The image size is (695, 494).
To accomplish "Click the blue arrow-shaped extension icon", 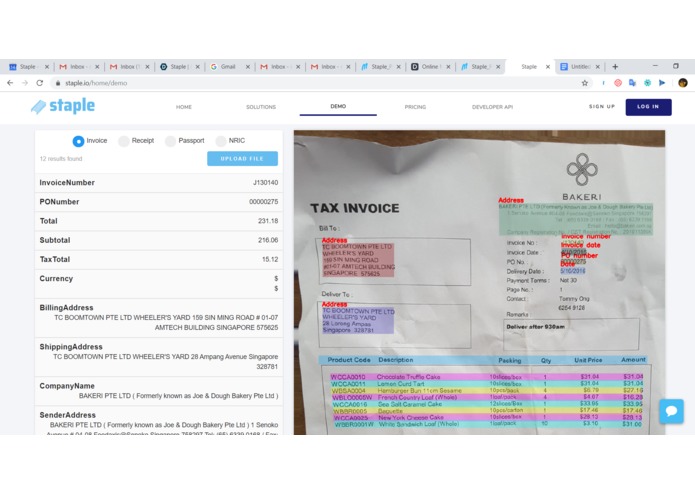I will coord(662,83).
